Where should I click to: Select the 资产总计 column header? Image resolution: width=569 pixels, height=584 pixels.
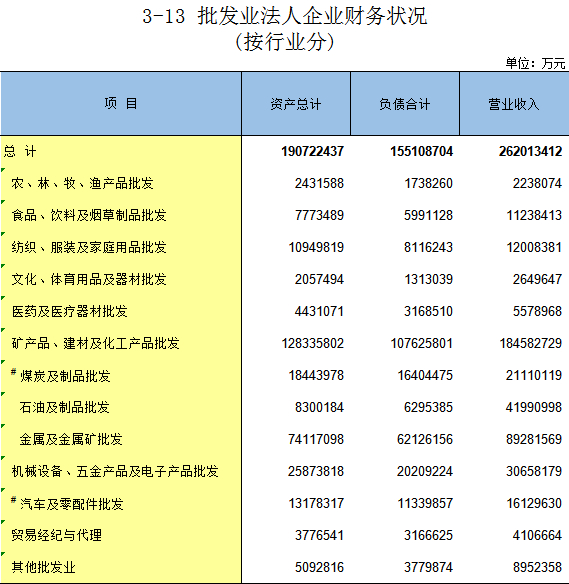pyautogui.click(x=296, y=104)
